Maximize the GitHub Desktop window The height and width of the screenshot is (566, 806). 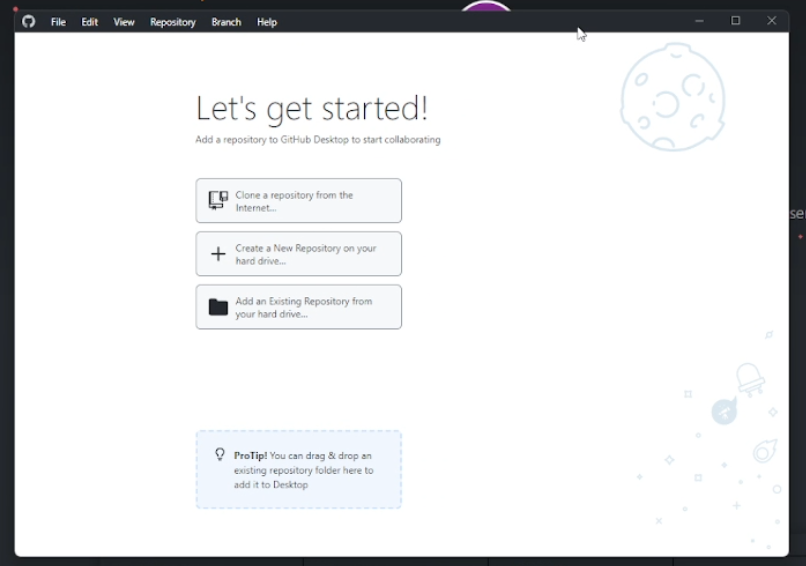736,21
